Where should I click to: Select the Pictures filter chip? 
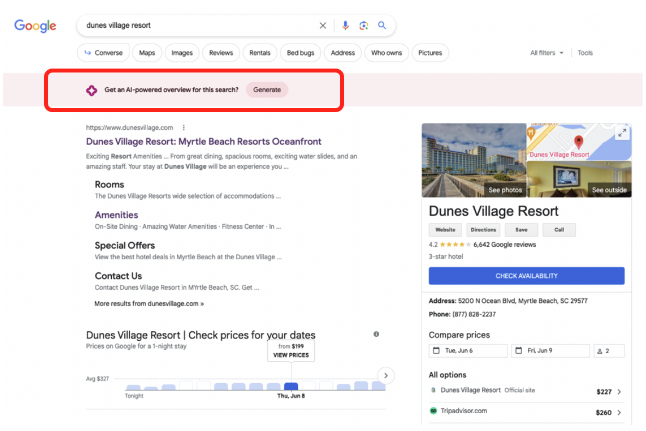(430, 53)
